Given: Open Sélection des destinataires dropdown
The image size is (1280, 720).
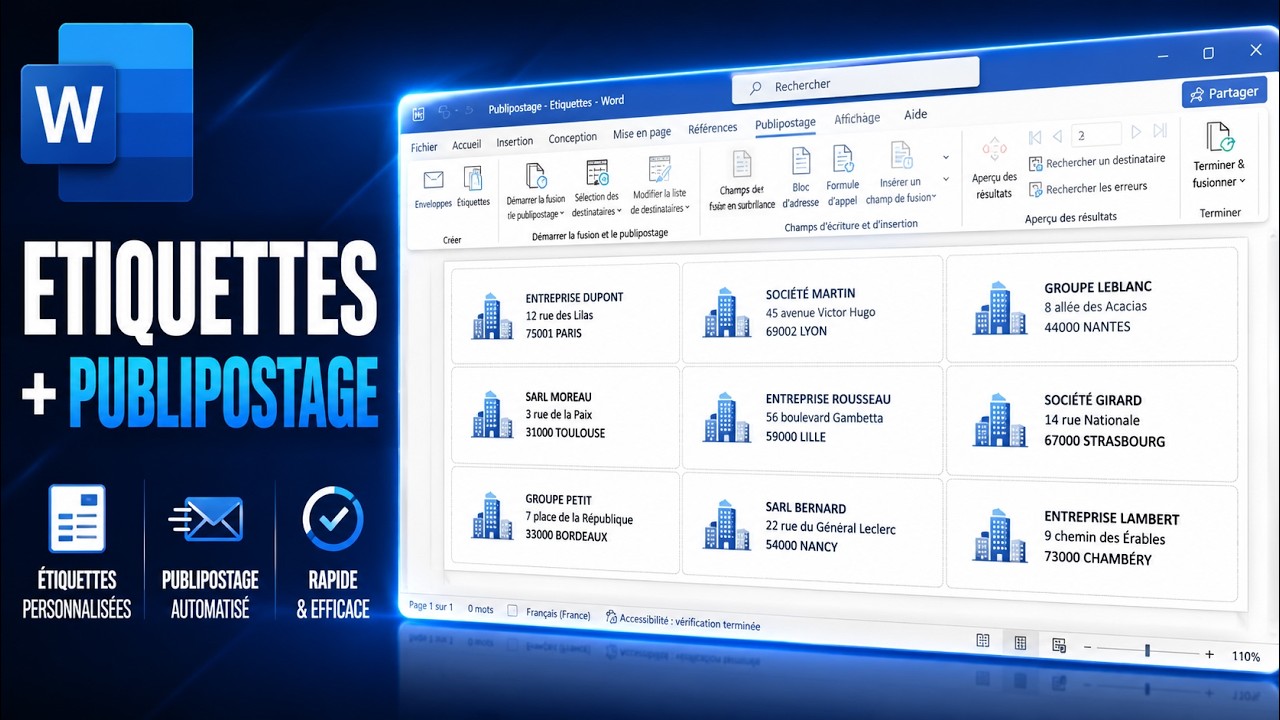Looking at the screenshot, I should 597,188.
